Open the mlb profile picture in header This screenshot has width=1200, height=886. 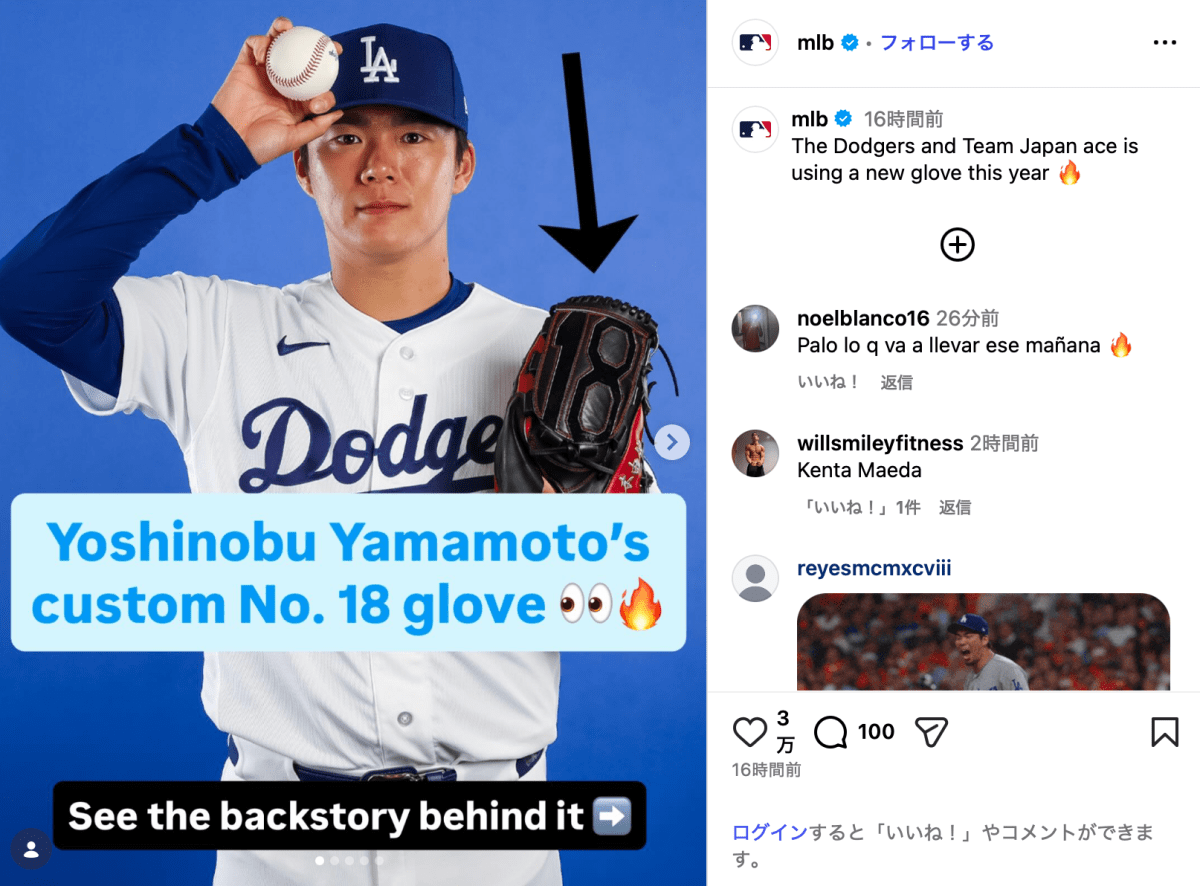coord(755,43)
